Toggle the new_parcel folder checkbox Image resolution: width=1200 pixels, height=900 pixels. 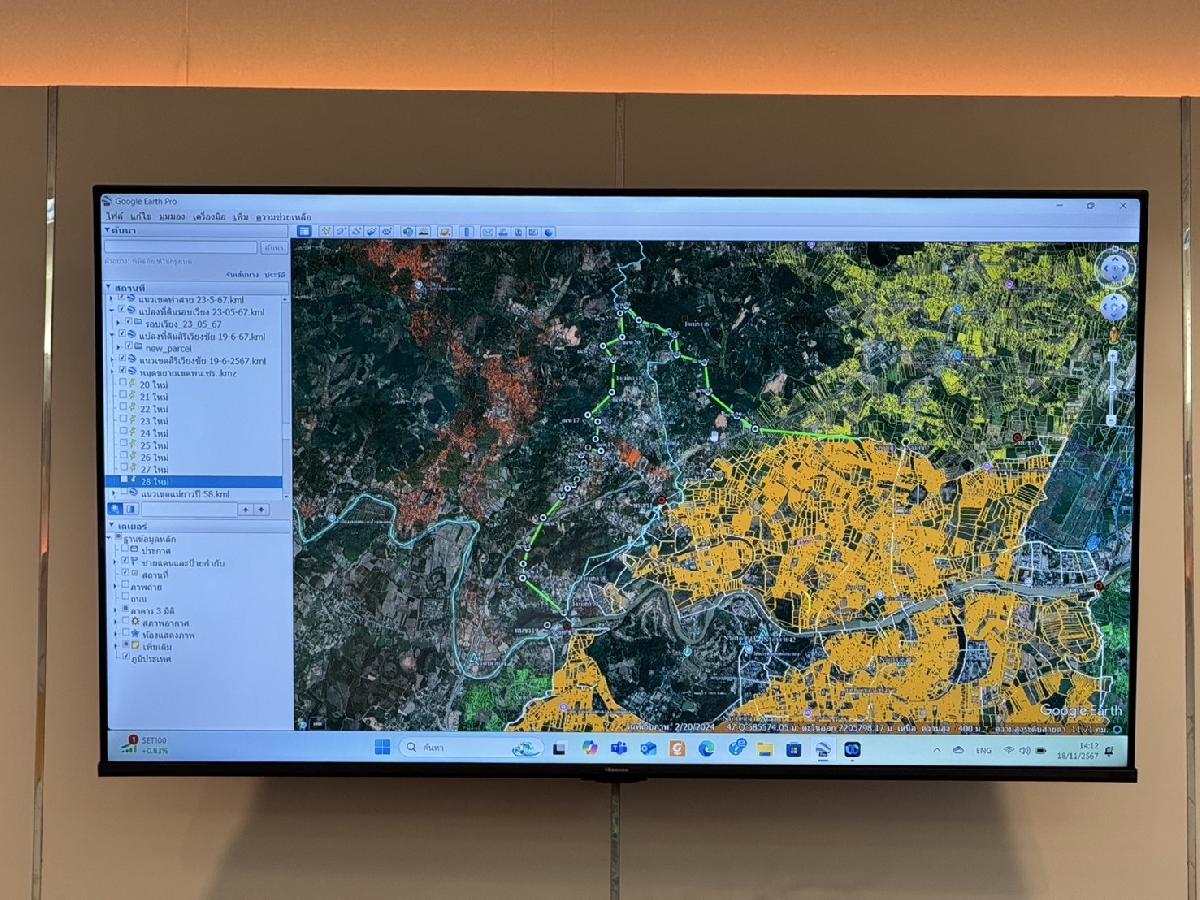click(x=130, y=347)
